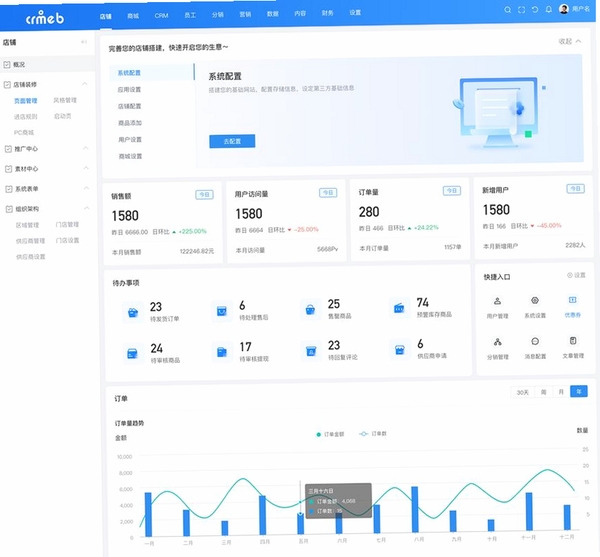The image size is (600, 557).
Task: Open 文章管理 shortcut icon
Action: [x=573, y=340]
